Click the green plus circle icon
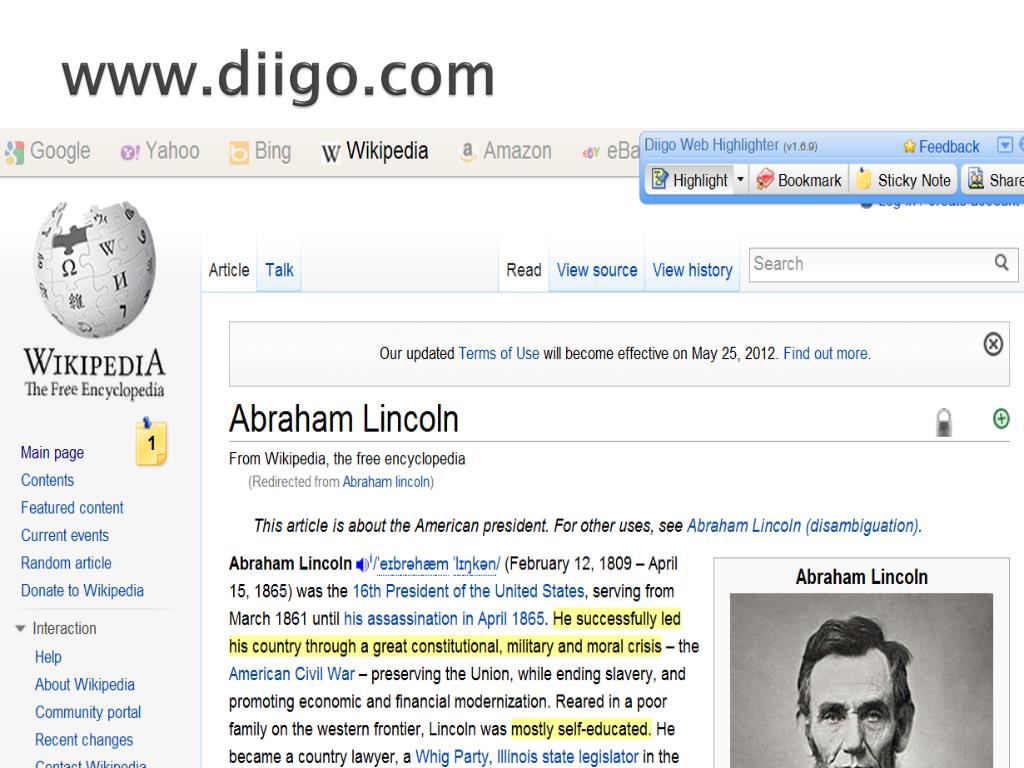Screen dimensions: 1024x768 tap(1001, 418)
